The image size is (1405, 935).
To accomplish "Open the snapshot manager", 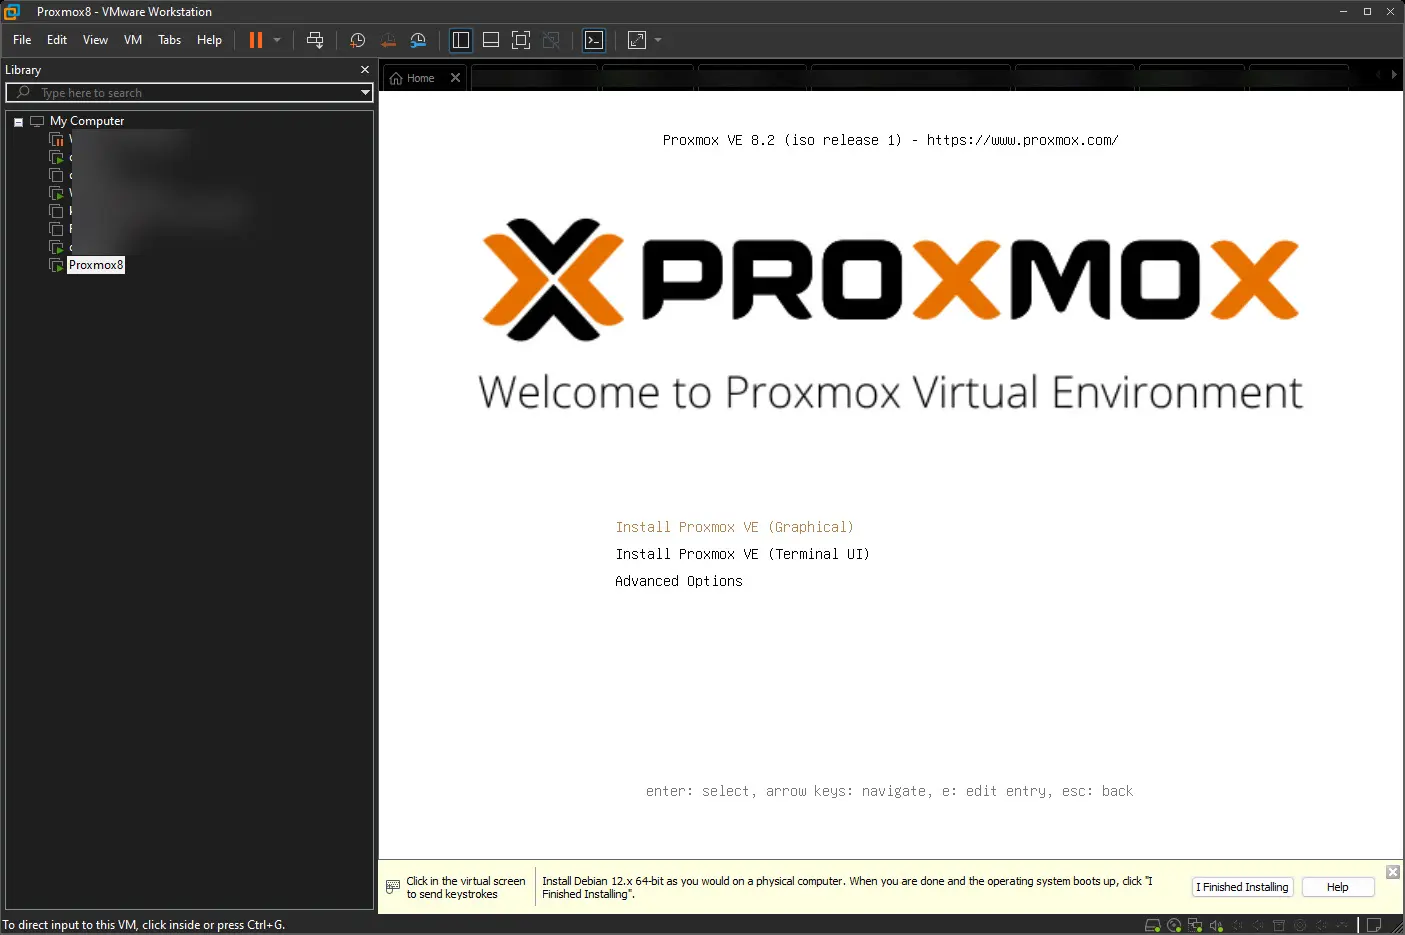I will tap(418, 40).
